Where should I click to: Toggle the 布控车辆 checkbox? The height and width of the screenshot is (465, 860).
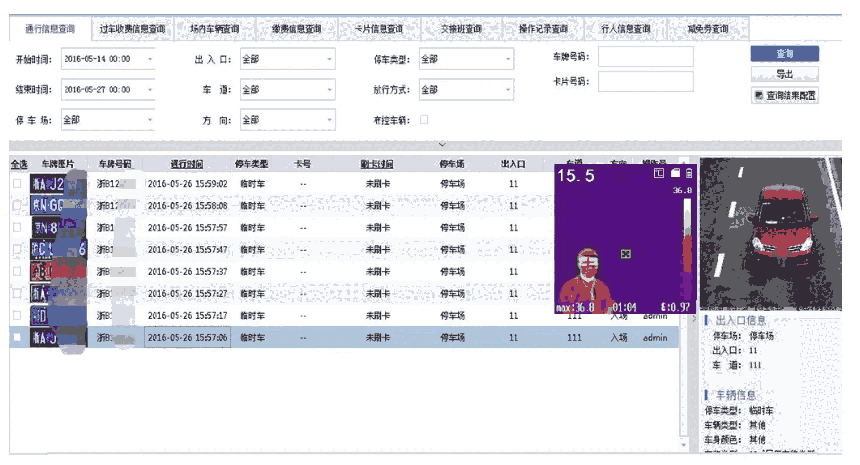(x=424, y=120)
